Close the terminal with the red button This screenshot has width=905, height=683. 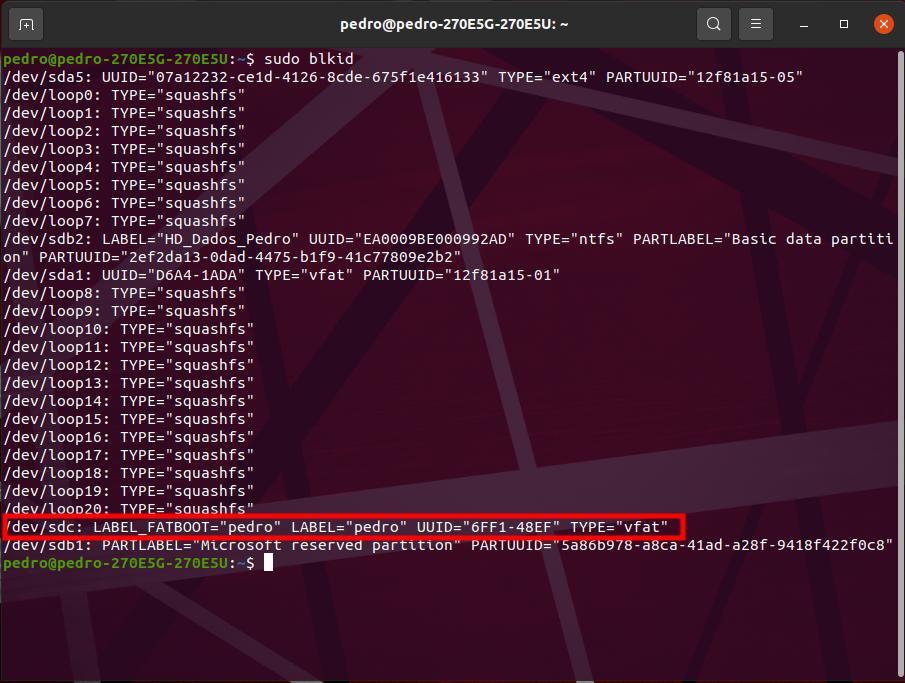[881, 24]
